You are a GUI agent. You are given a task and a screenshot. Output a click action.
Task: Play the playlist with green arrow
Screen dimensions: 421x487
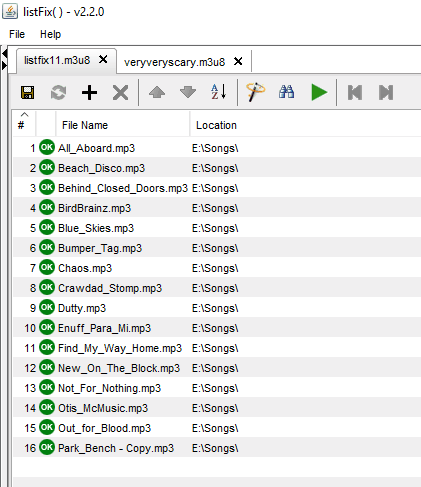(x=319, y=92)
